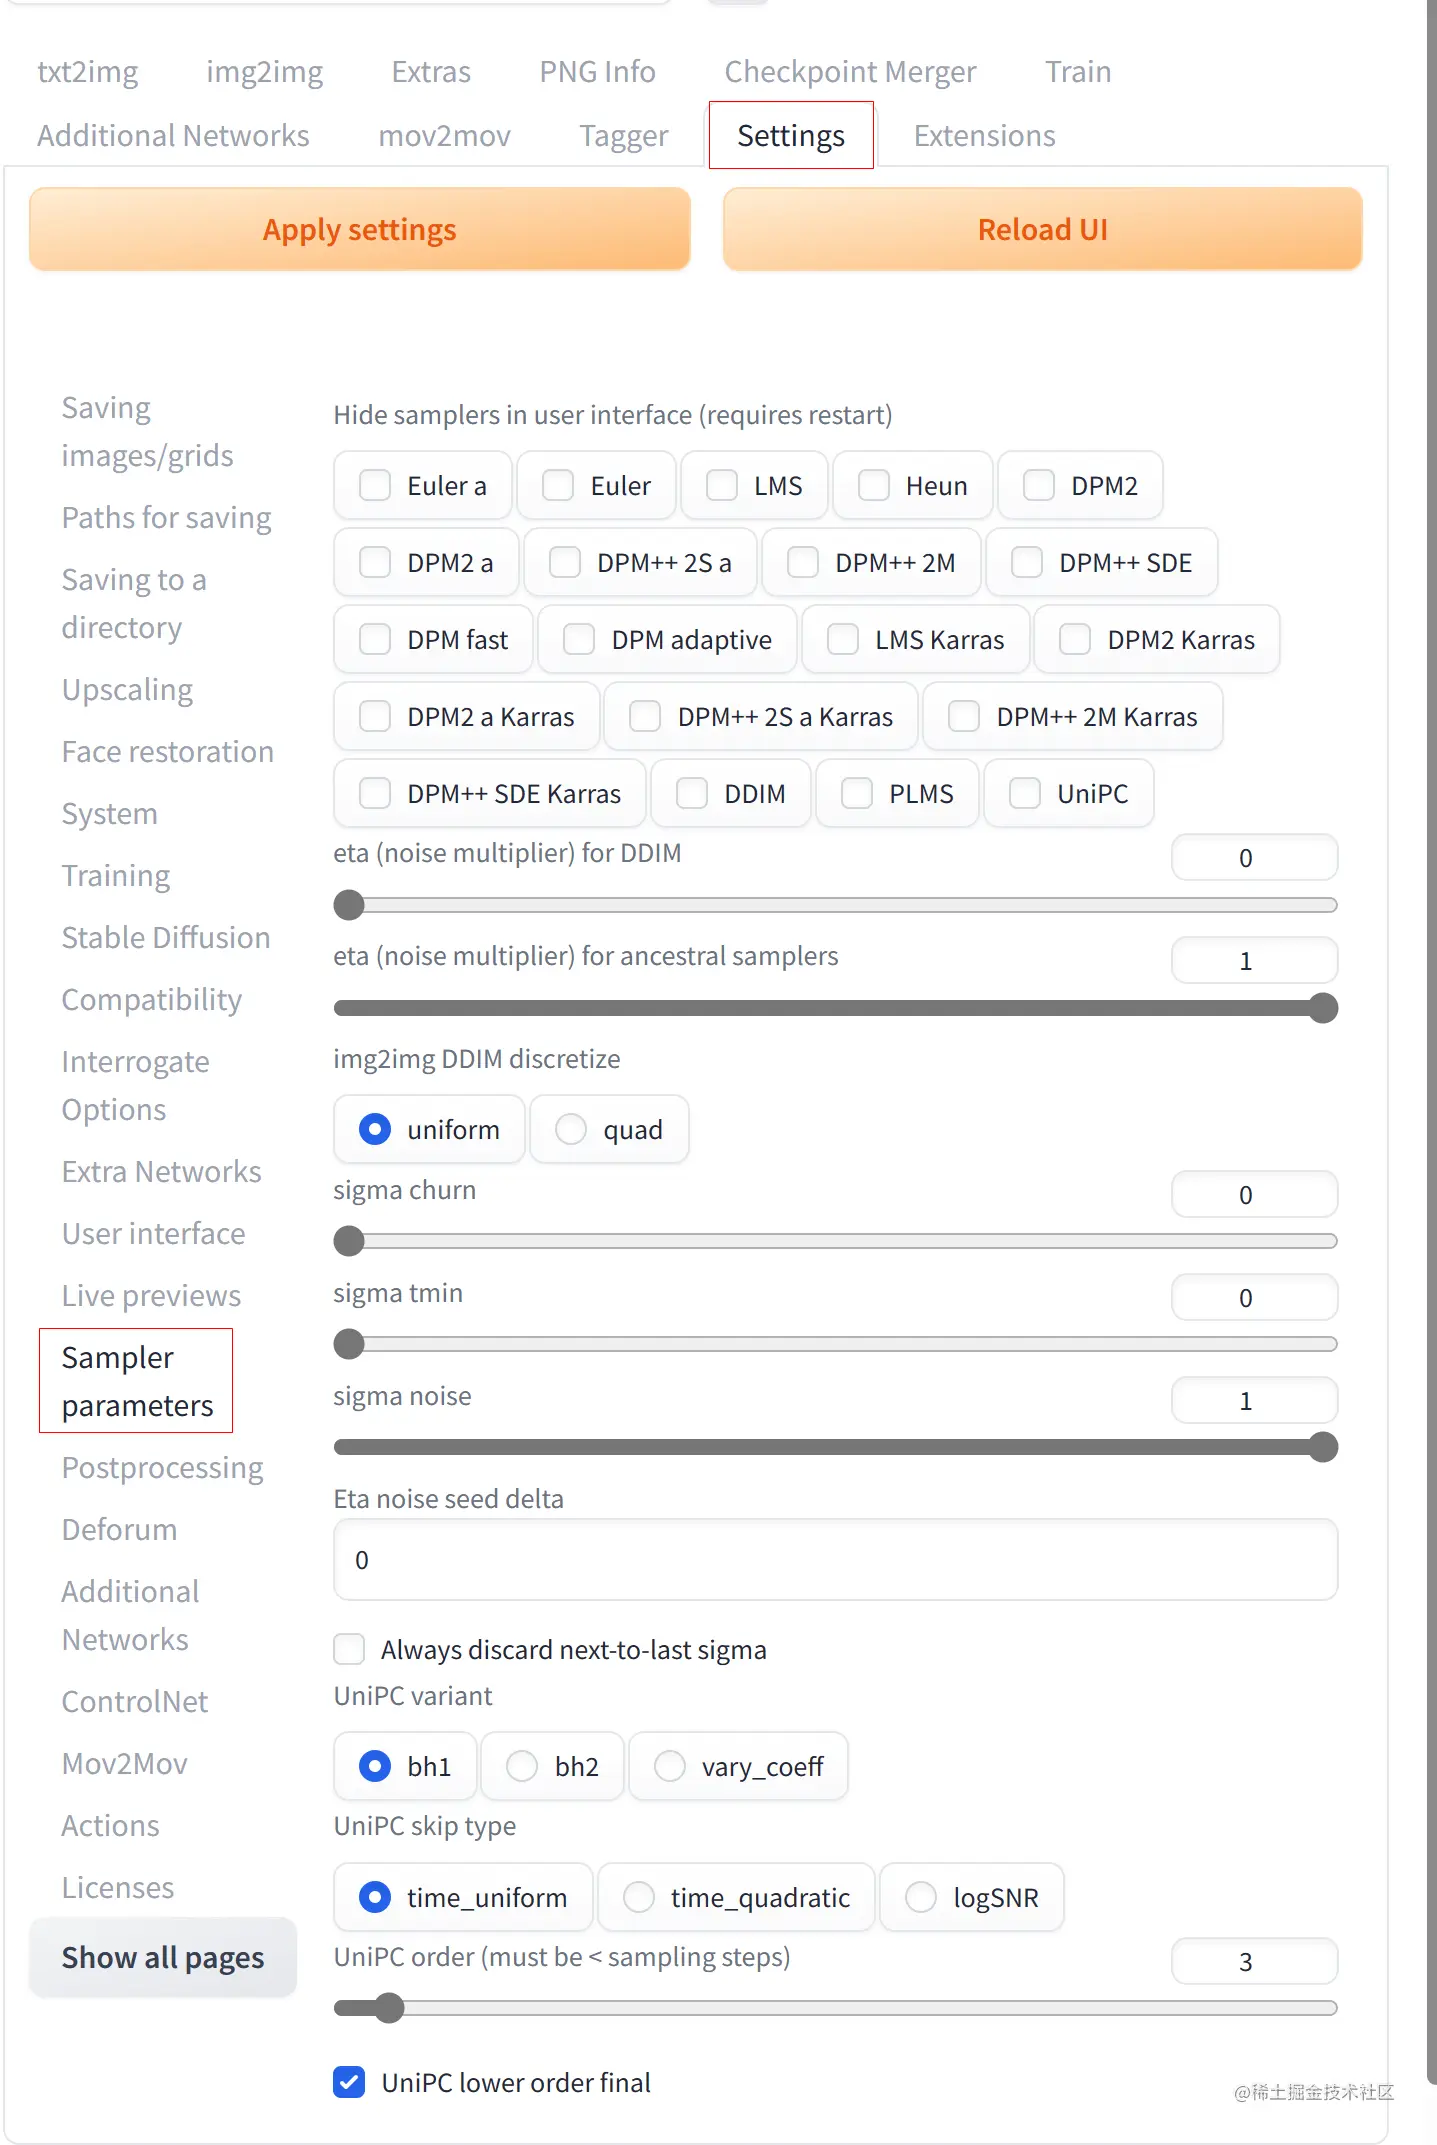The width and height of the screenshot is (1437, 2145).
Task: Open the Stable Diffusion settings page
Action: pos(166,938)
